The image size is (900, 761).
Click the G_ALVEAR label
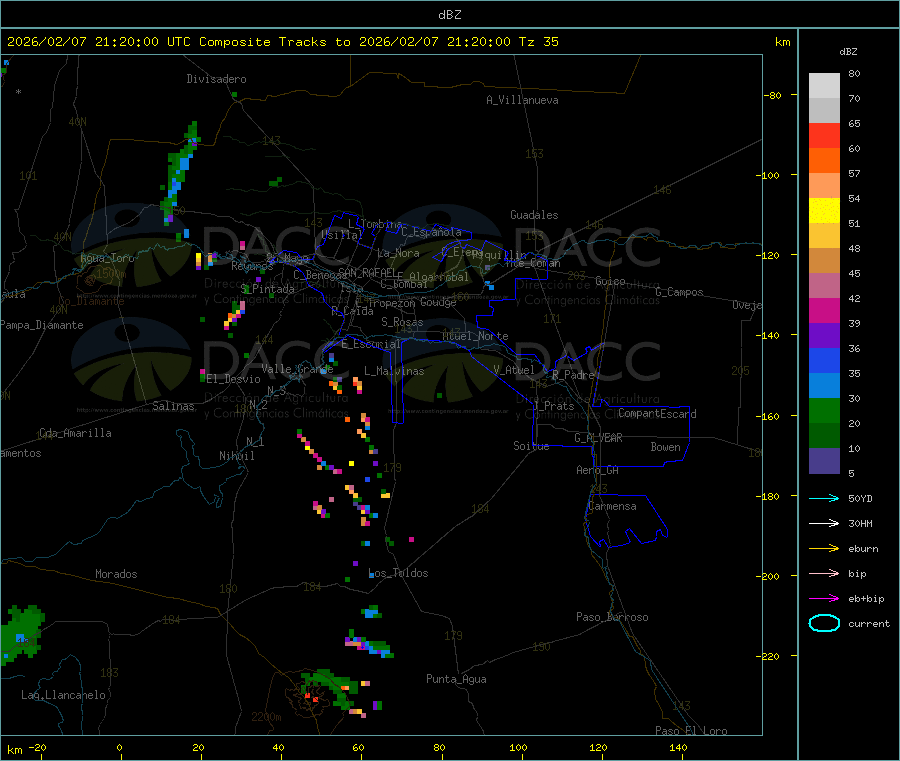click(x=598, y=438)
